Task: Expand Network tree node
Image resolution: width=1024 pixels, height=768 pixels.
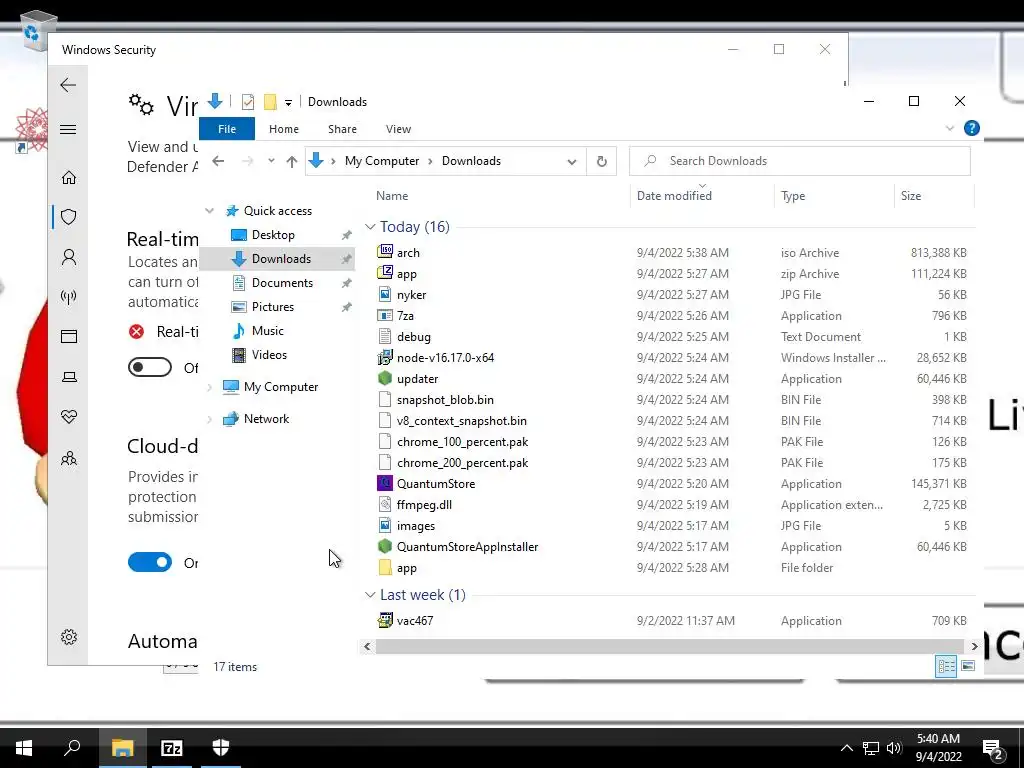Action: 210,419
